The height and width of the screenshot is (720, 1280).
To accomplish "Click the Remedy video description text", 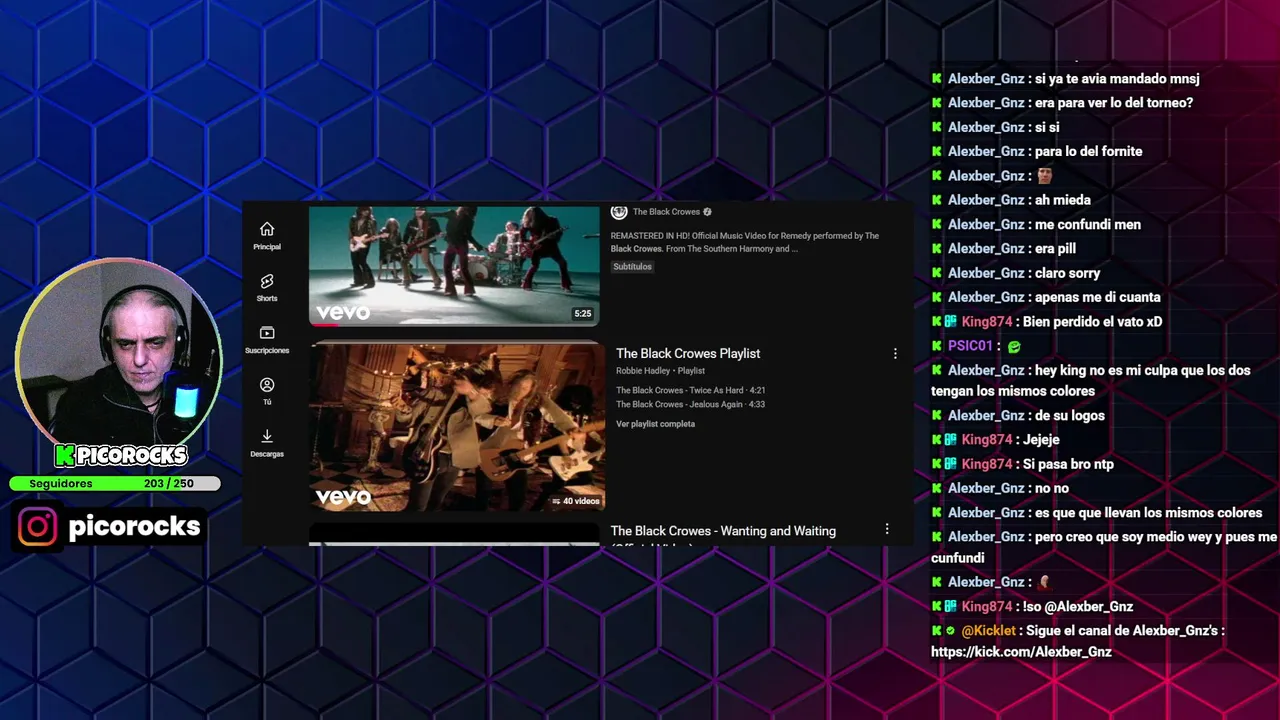I will 745,242.
